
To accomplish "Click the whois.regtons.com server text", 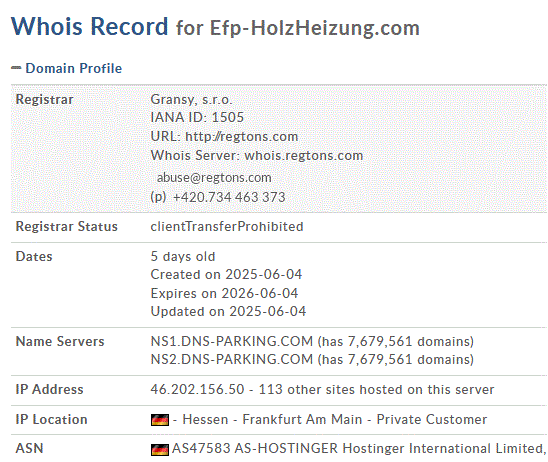I will click(x=304, y=156).
